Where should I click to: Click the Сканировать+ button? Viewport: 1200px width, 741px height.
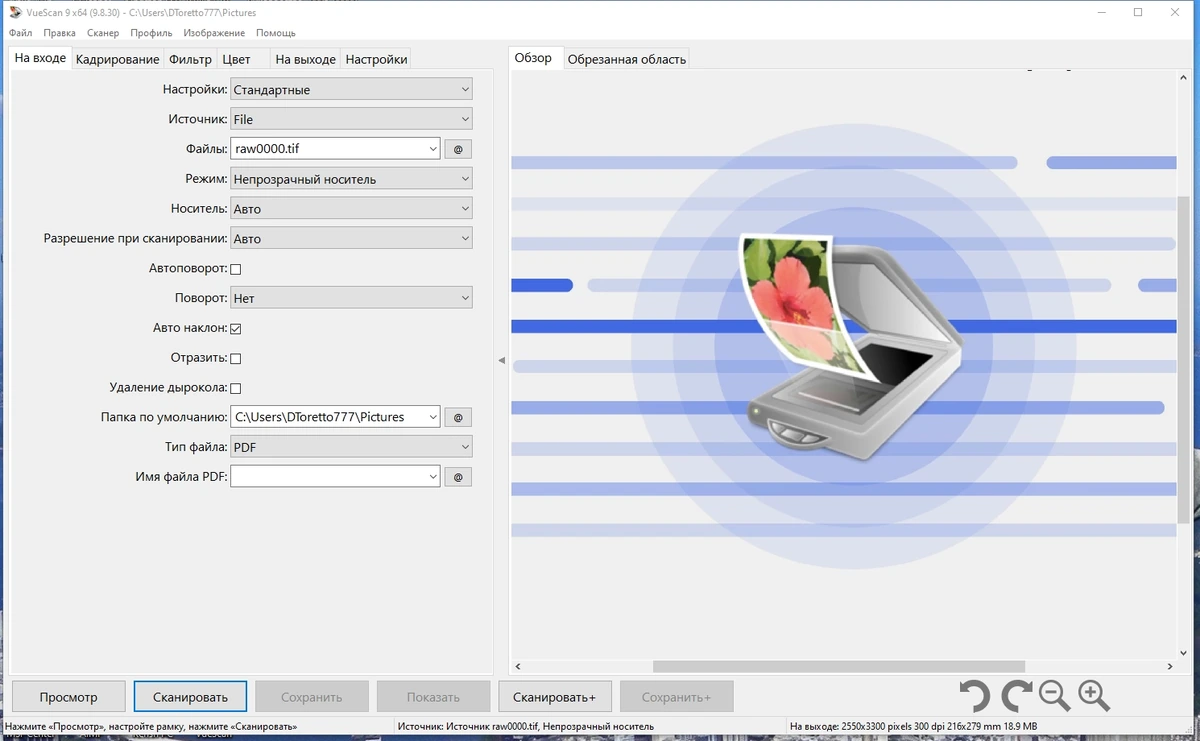[x=554, y=697]
